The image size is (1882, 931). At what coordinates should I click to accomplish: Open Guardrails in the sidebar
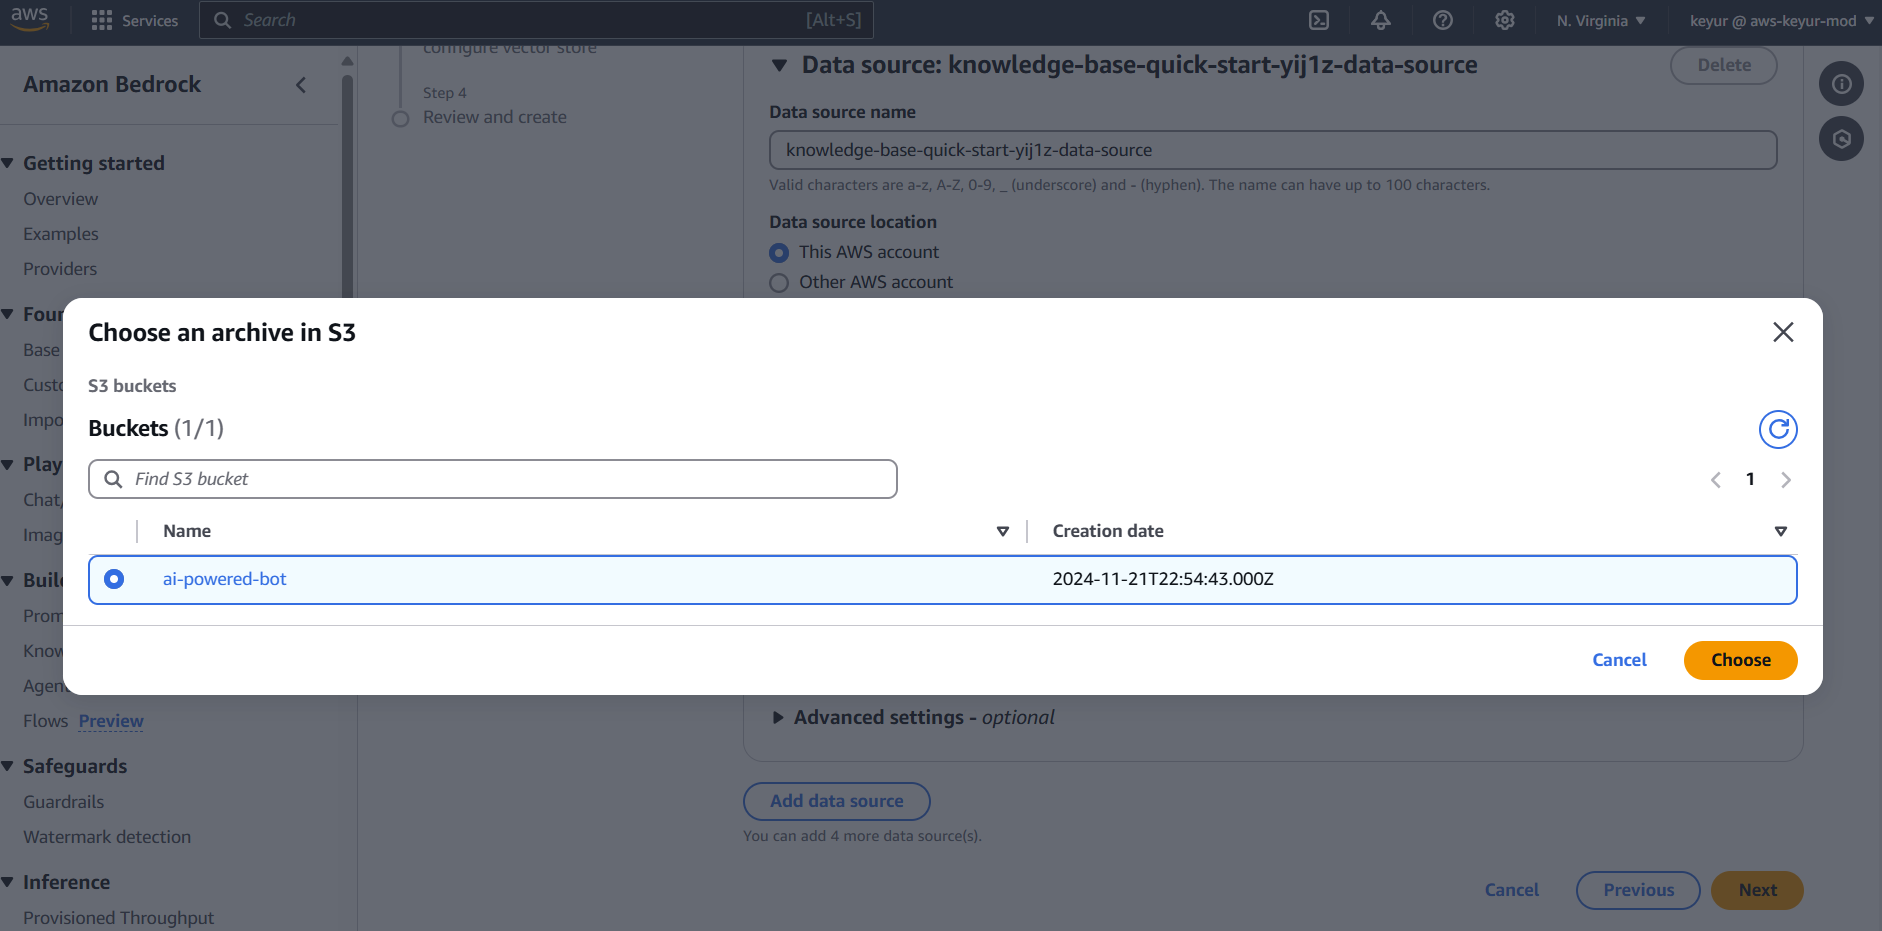coord(64,802)
